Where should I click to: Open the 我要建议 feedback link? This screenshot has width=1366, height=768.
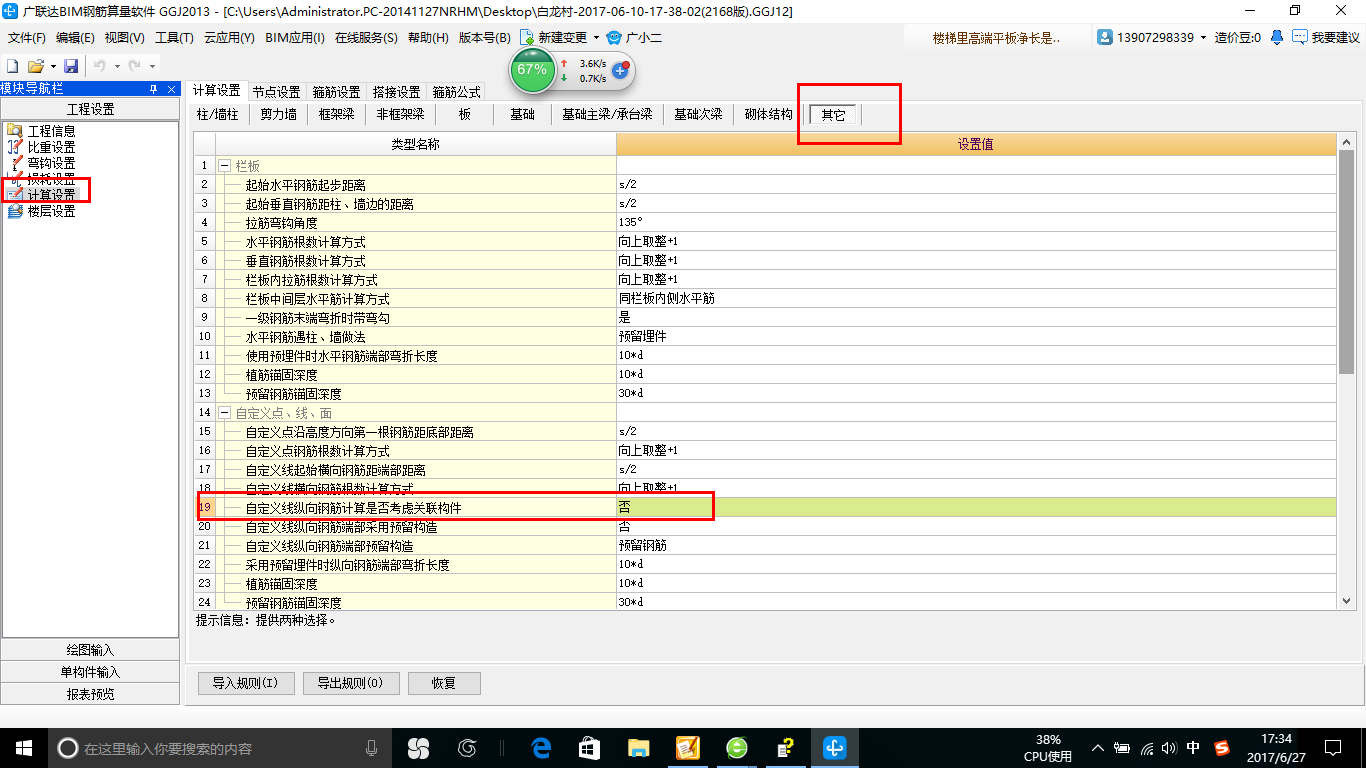click(1326, 37)
